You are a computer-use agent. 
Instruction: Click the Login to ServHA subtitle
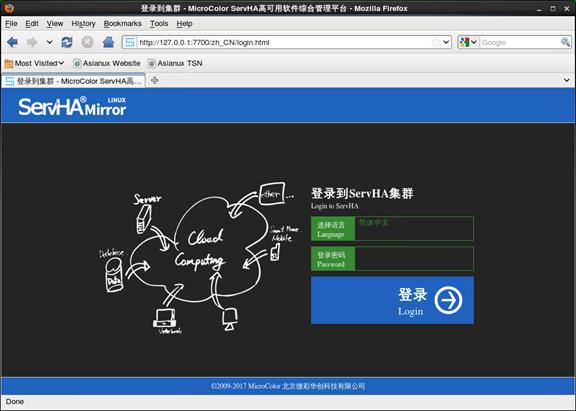(335, 206)
